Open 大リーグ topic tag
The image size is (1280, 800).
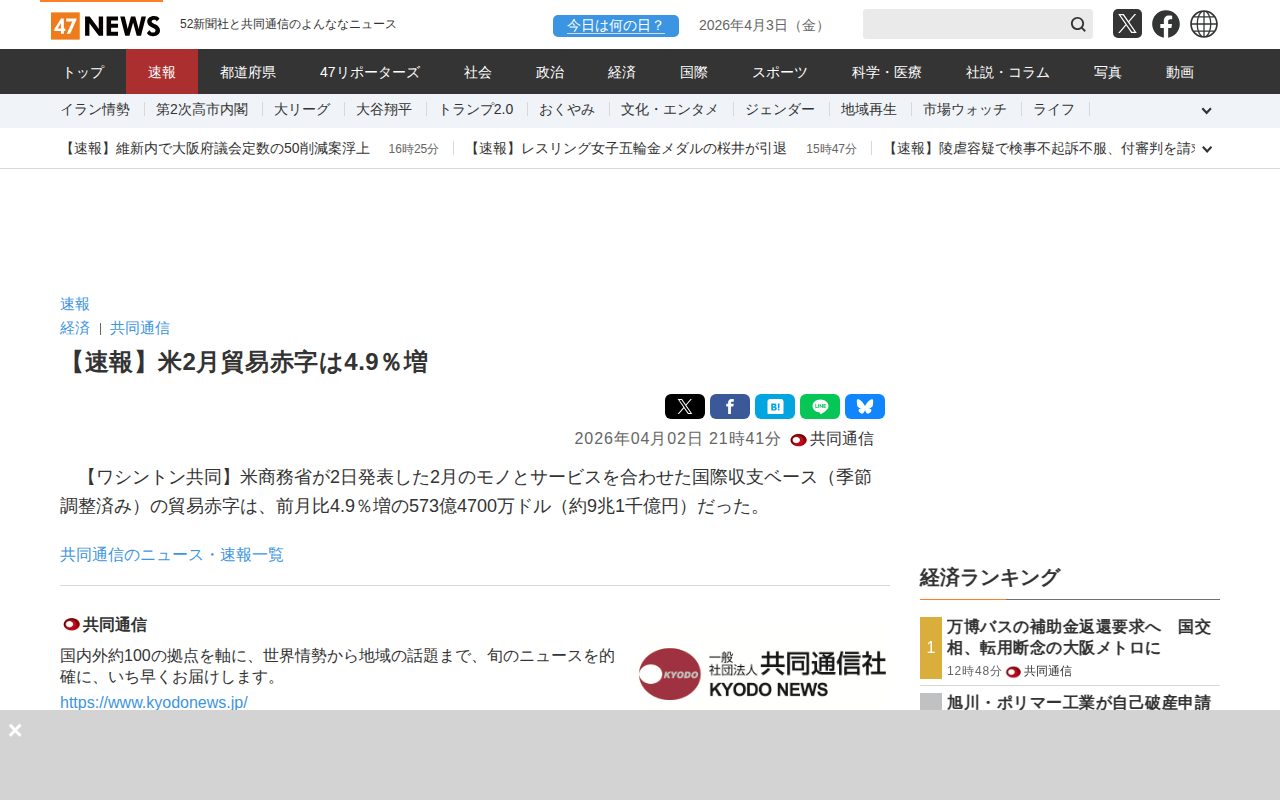302,110
